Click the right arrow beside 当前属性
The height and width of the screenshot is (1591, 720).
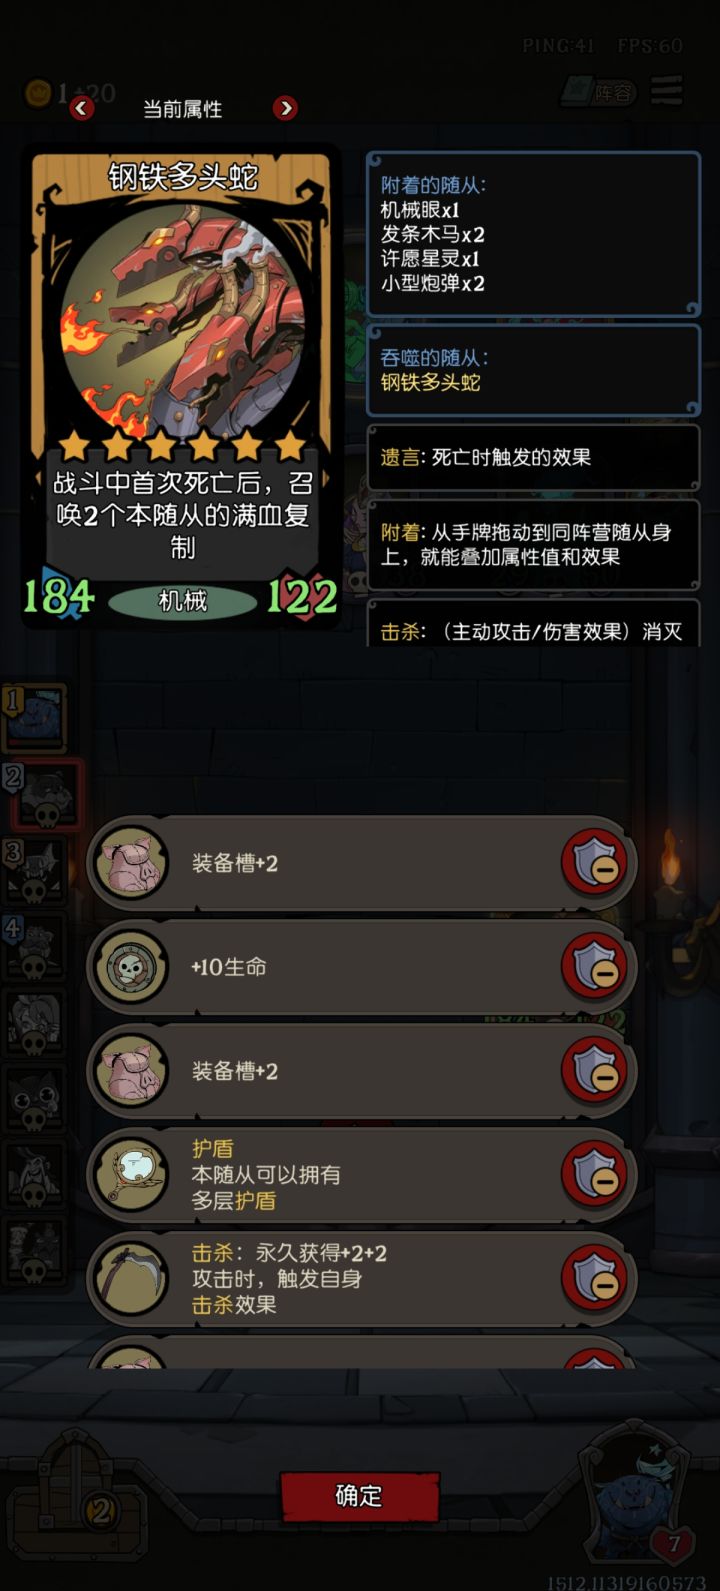click(285, 107)
